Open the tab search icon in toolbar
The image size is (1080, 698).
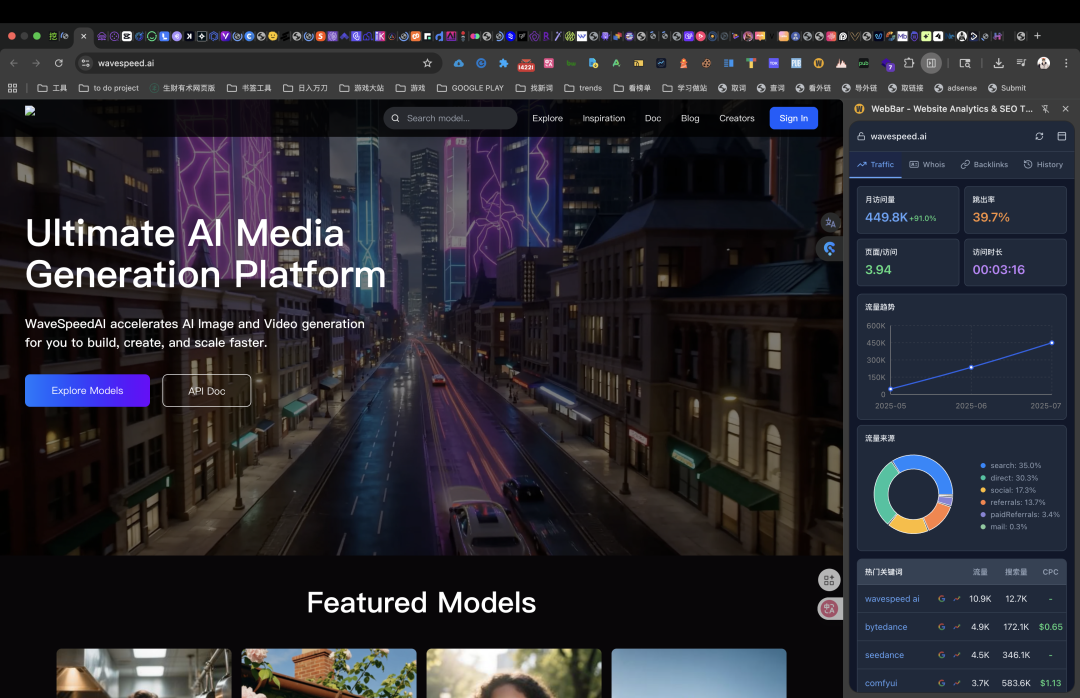click(965, 63)
